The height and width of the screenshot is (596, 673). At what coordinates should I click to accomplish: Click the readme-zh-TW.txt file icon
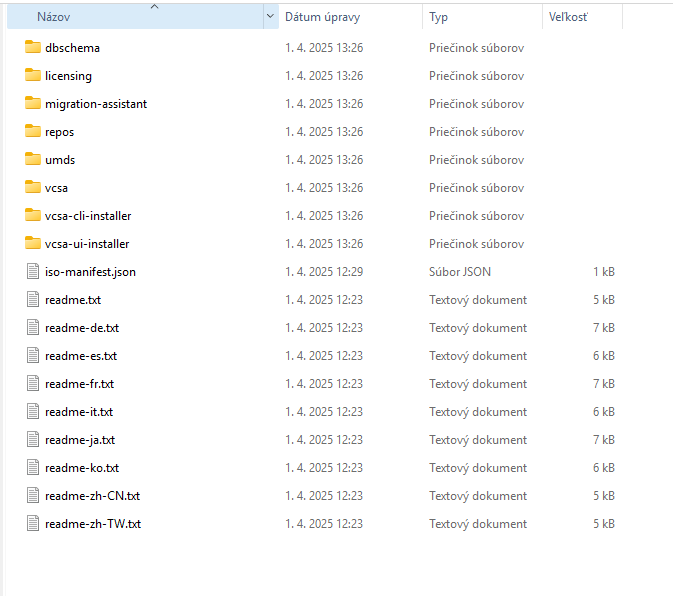33,523
